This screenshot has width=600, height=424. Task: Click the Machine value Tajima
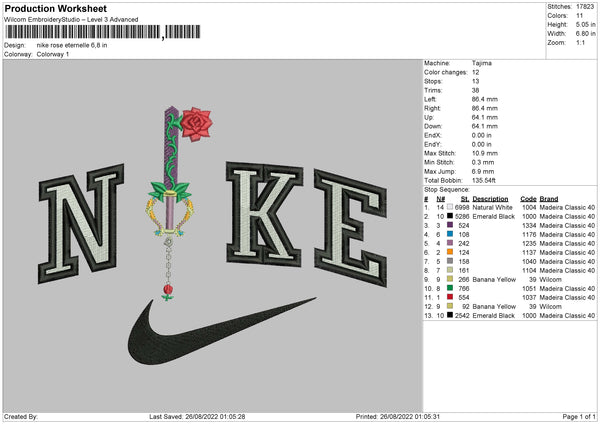click(x=482, y=63)
